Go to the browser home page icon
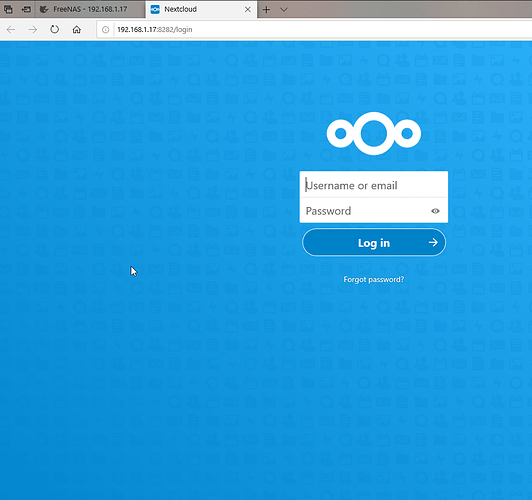This screenshot has height=500, width=532. click(77, 30)
